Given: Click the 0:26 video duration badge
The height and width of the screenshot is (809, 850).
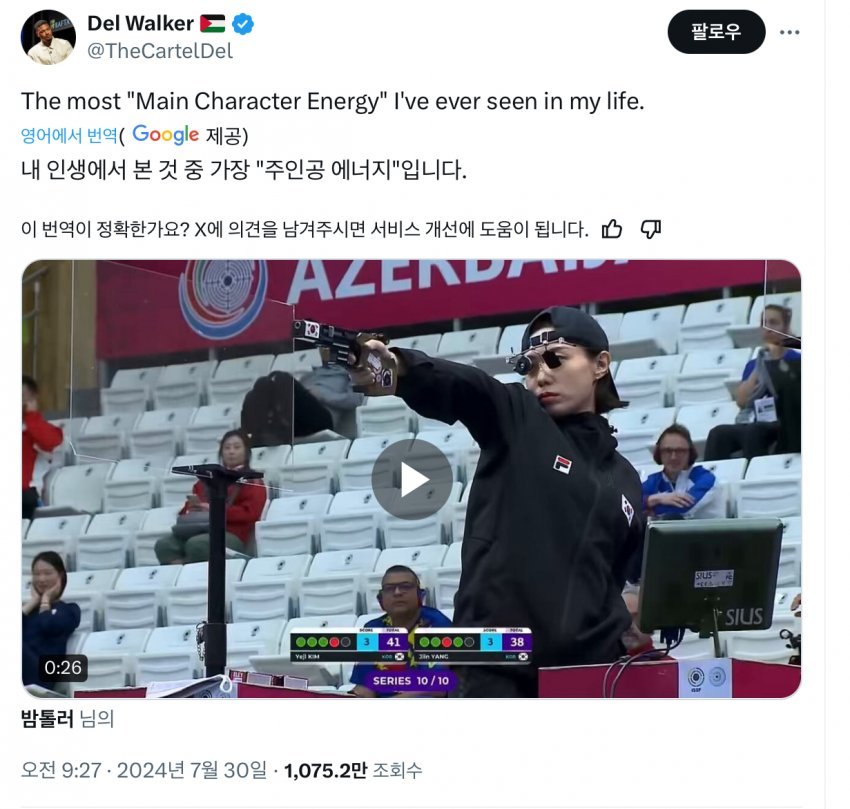Looking at the screenshot, I should [63, 667].
